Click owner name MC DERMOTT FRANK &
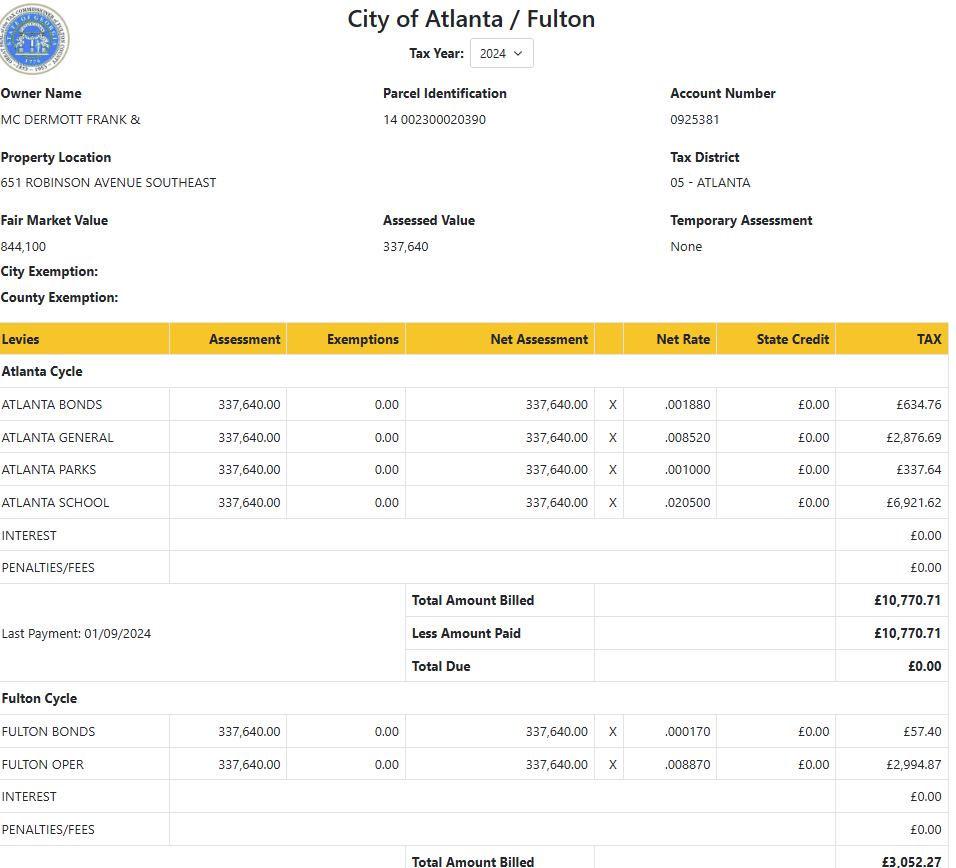 coord(70,120)
